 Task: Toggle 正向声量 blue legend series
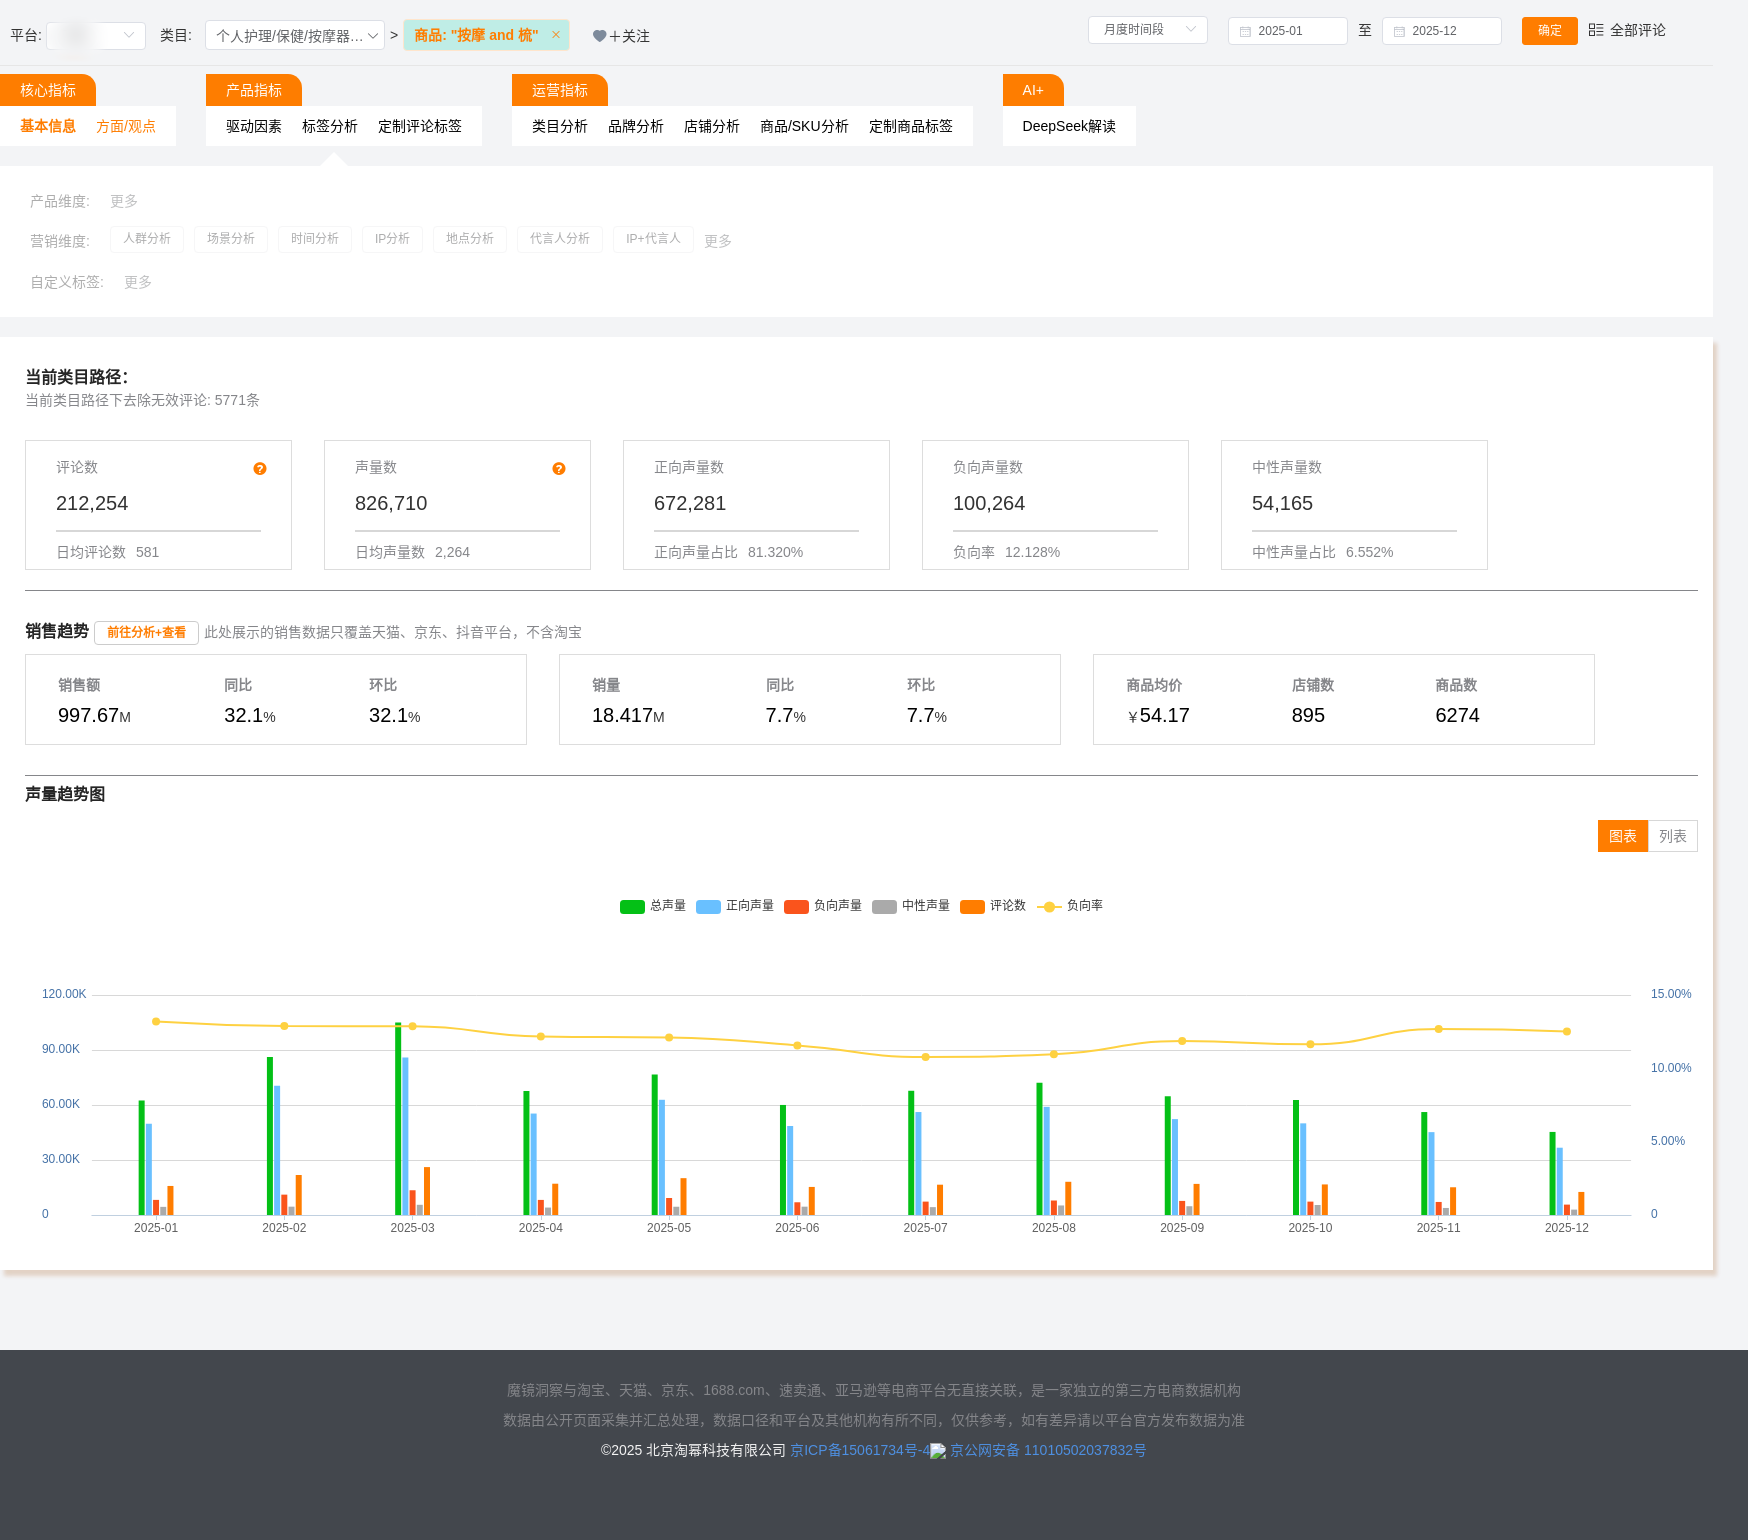pos(708,907)
